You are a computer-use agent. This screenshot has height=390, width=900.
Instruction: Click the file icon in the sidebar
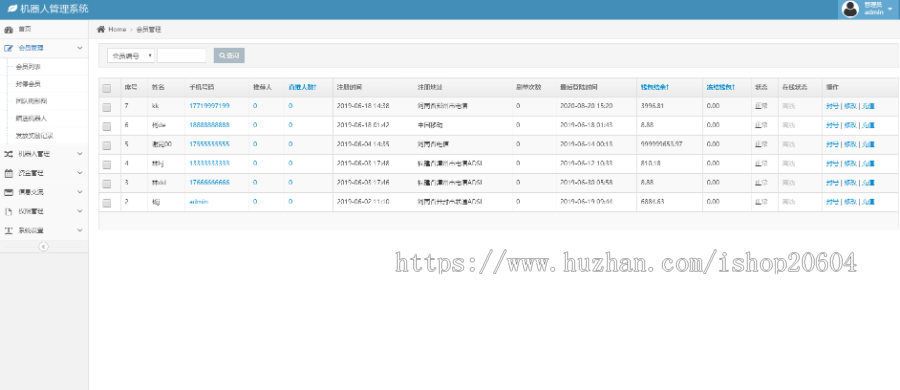9,211
